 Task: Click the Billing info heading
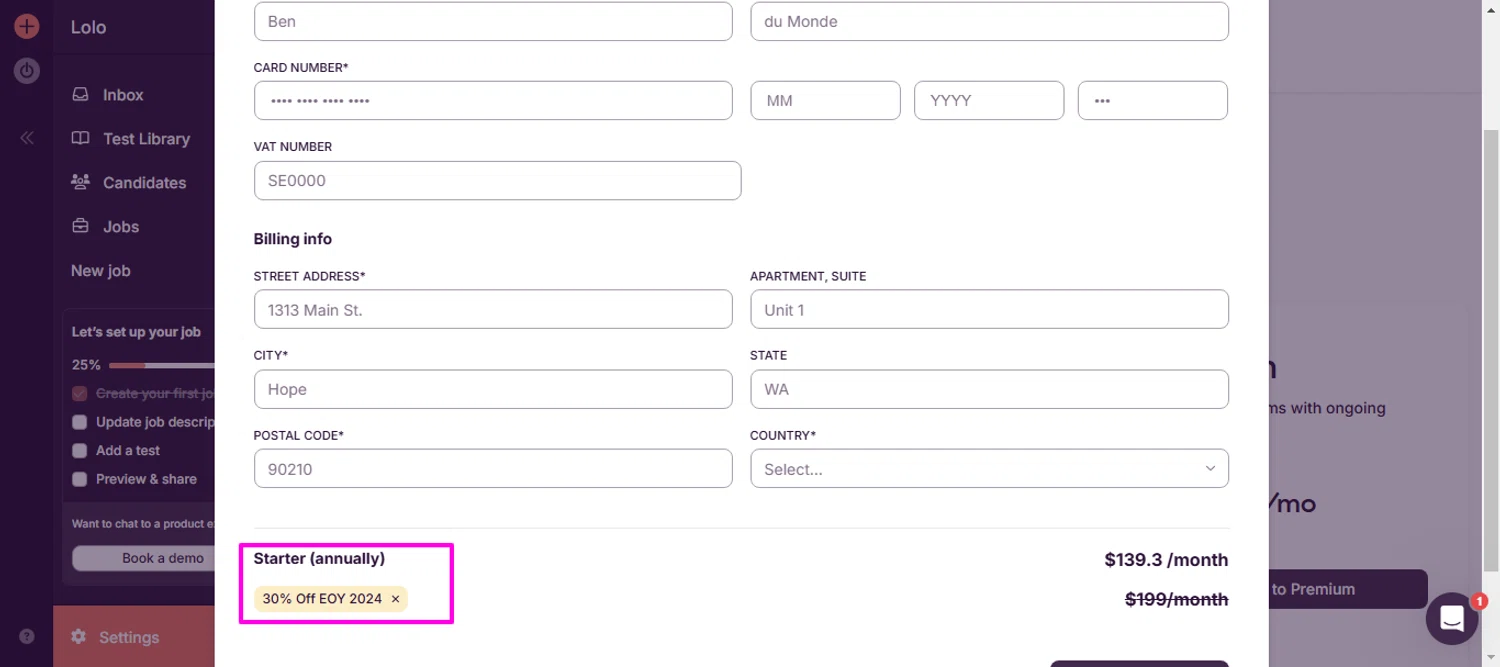[293, 239]
